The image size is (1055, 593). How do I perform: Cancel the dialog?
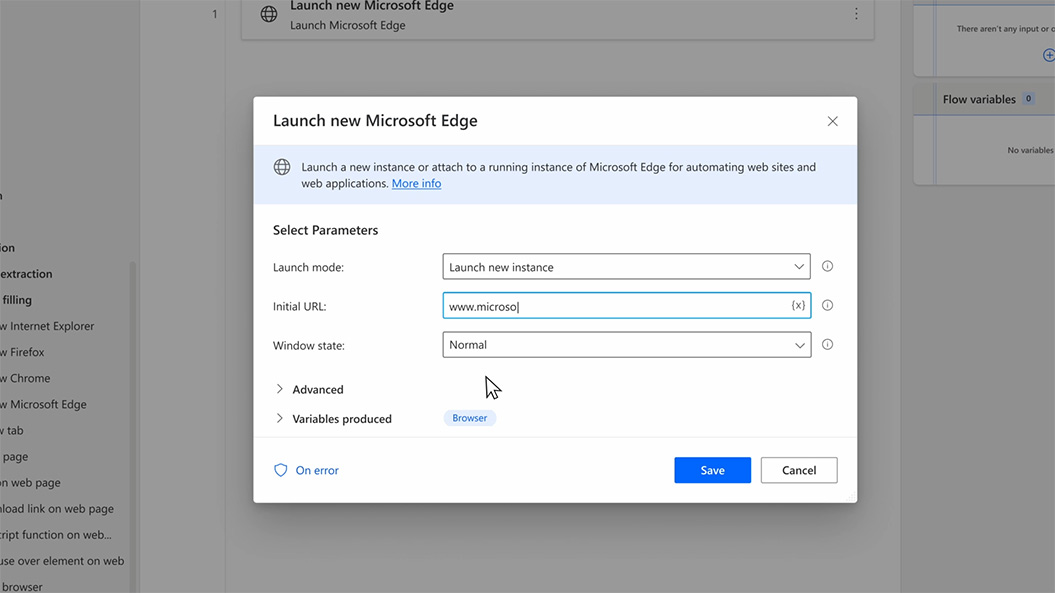tap(799, 470)
